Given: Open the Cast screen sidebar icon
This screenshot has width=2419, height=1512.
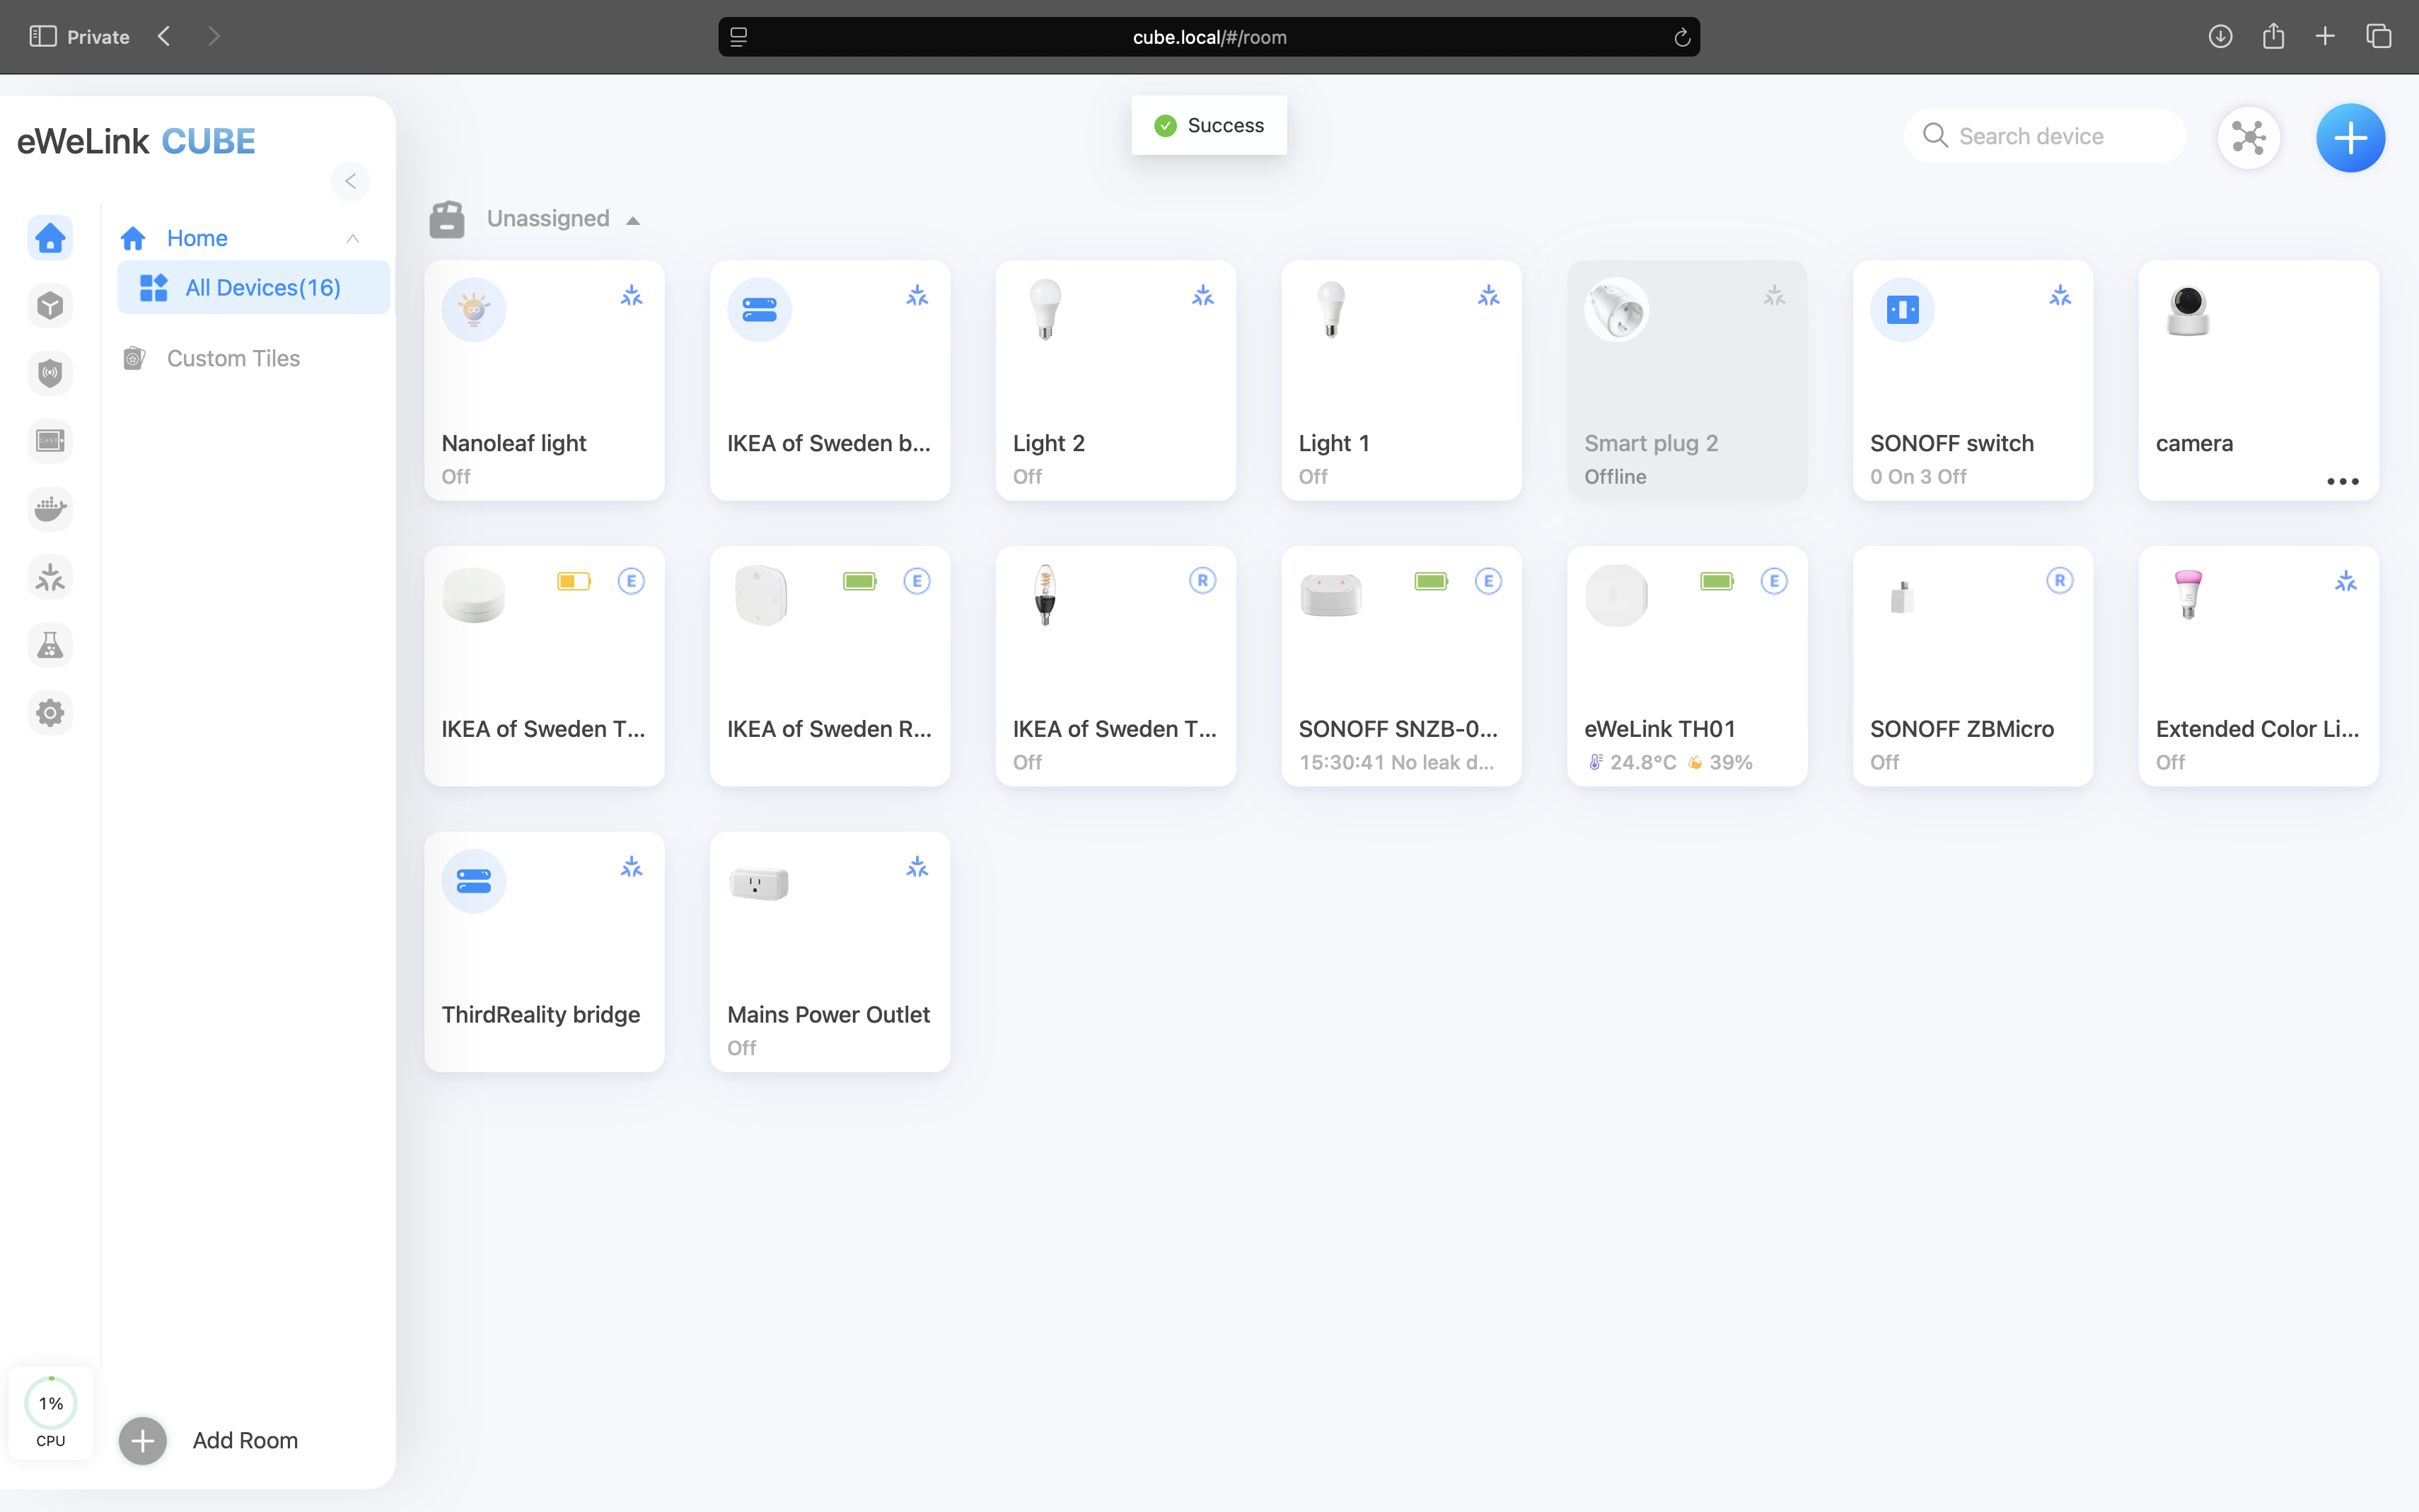Looking at the screenshot, I should 50,441.
